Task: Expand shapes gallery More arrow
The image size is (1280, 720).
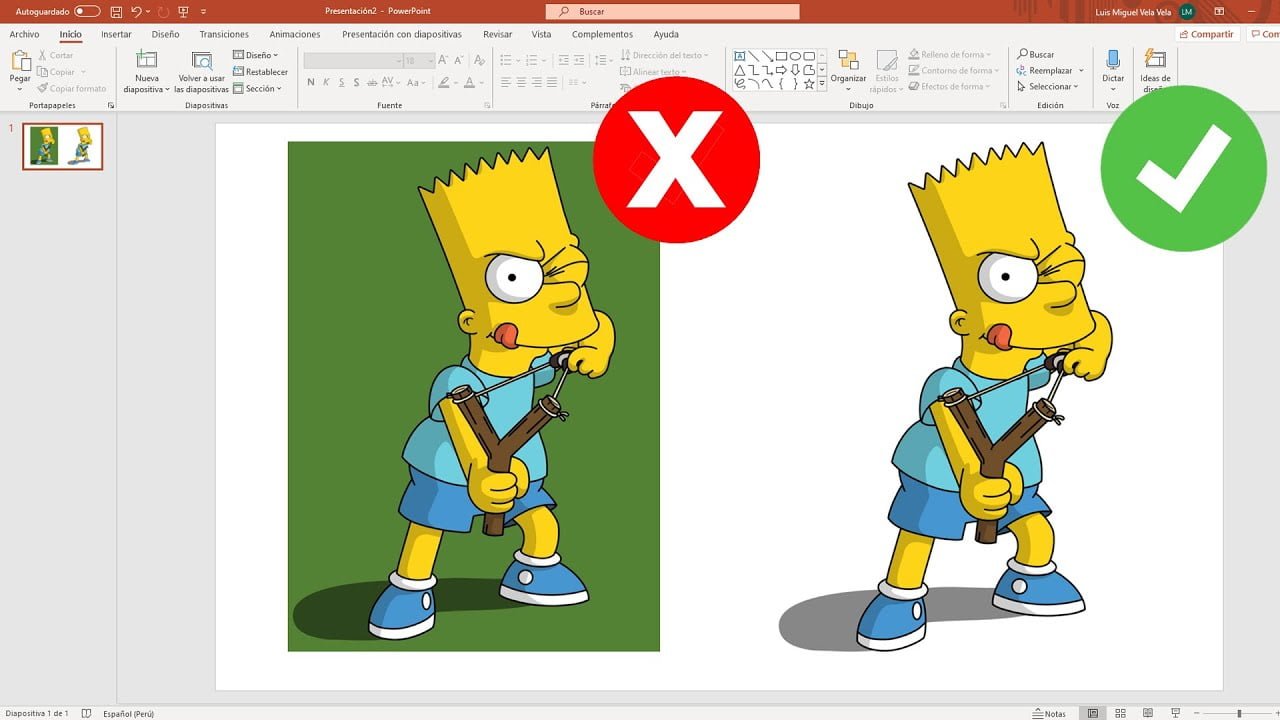Action: point(822,85)
